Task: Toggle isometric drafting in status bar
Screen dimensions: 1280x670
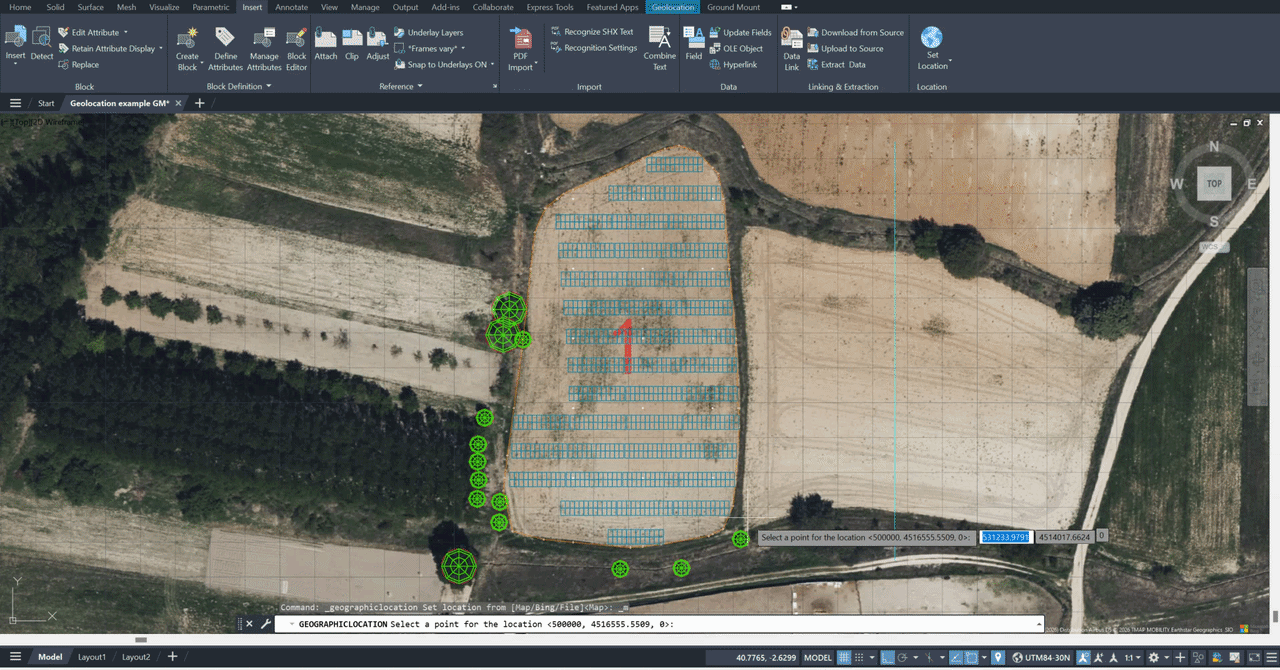Action: (x=930, y=657)
